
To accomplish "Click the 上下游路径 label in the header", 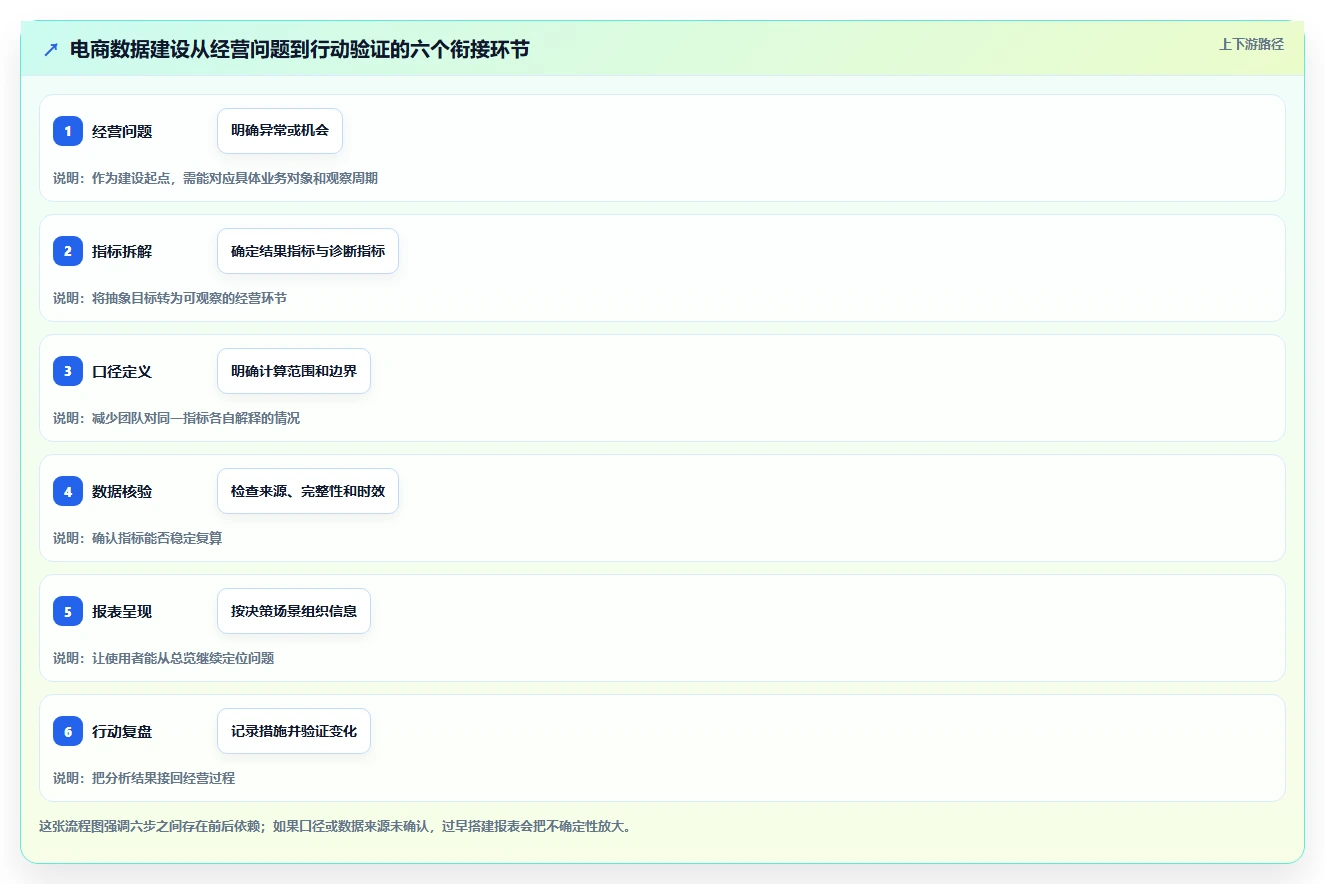I will tap(1251, 44).
